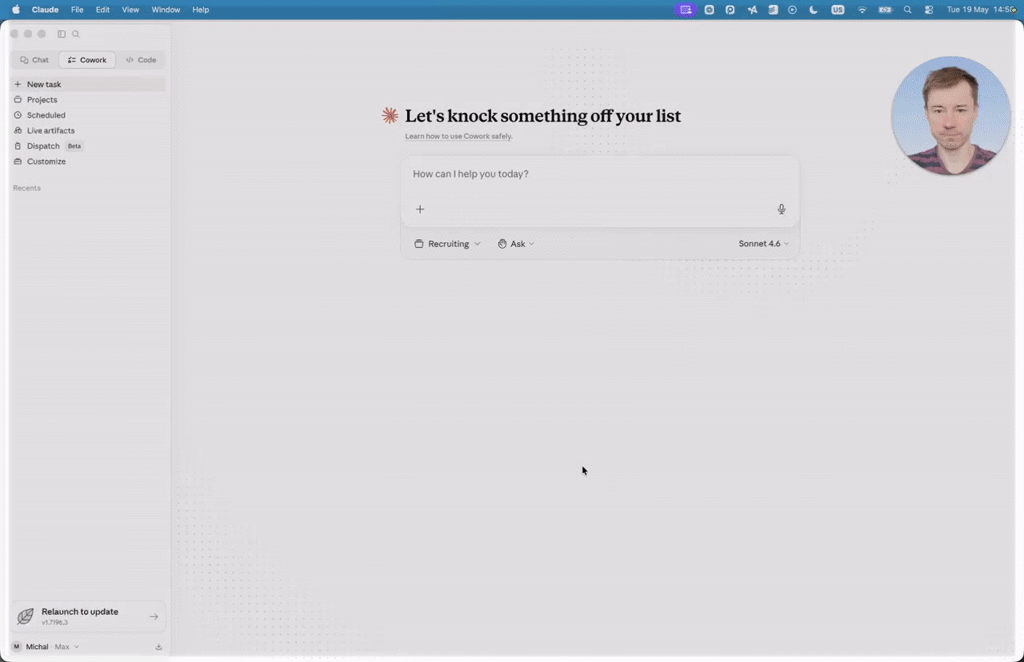Screen dimensions: 1024x662
Task: Open search with the magnifier icon in the sidebar header
Action: pyautogui.click(x=76, y=34)
